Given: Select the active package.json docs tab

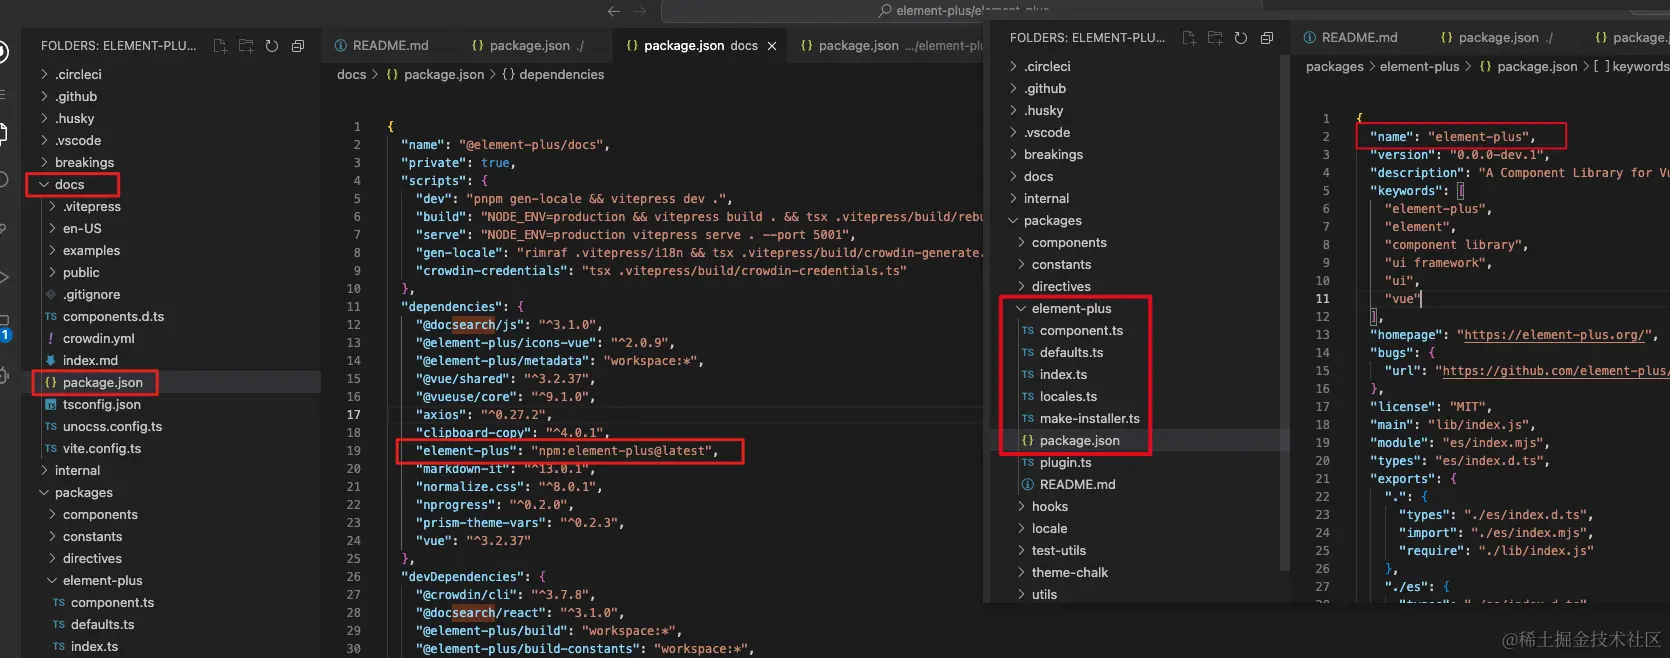Looking at the screenshot, I should point(700,46).
